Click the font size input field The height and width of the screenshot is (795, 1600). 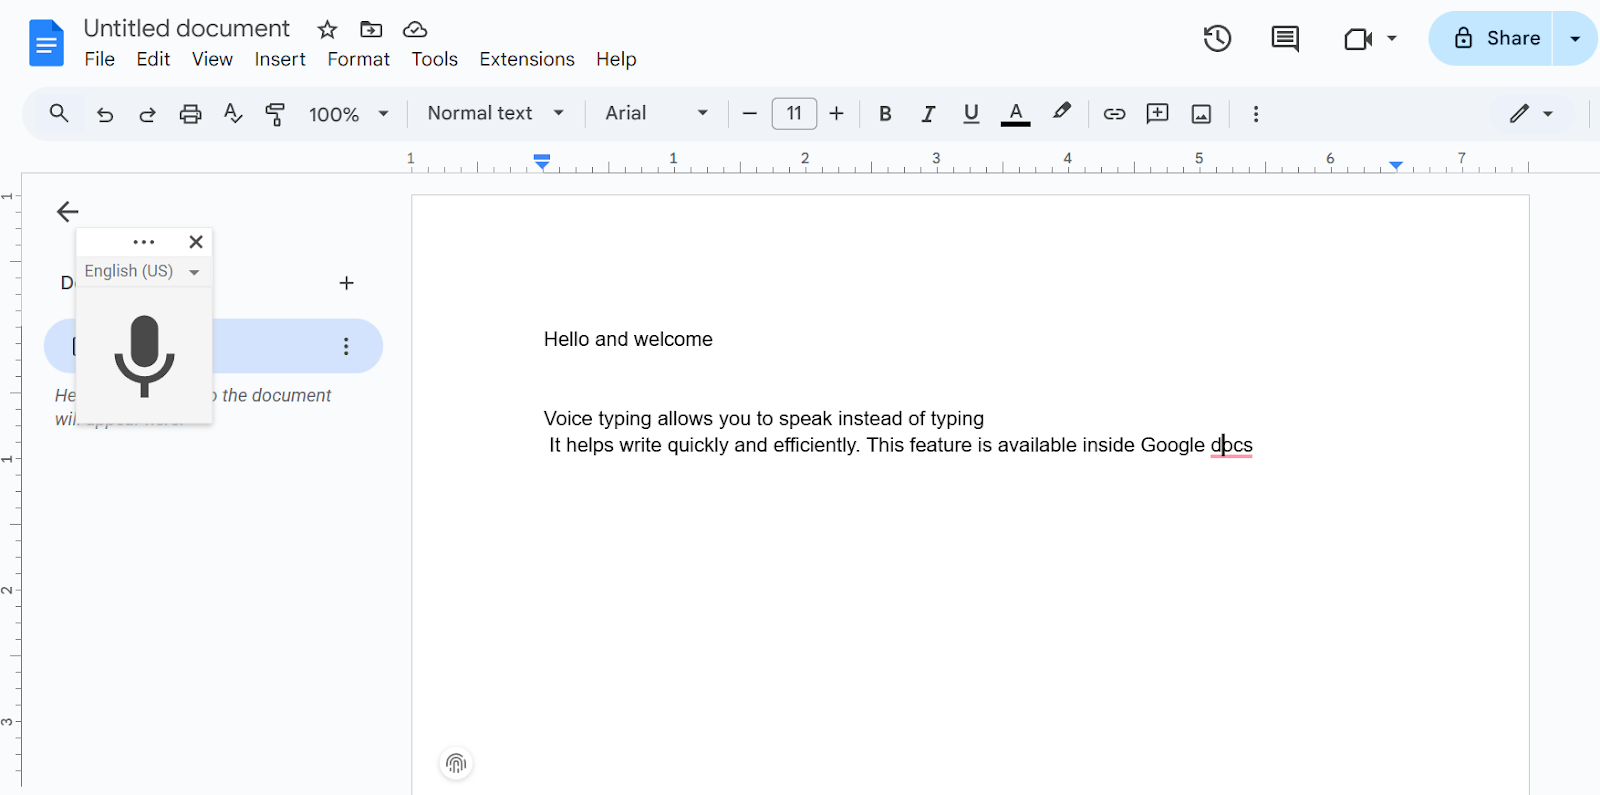click(794, 114)
